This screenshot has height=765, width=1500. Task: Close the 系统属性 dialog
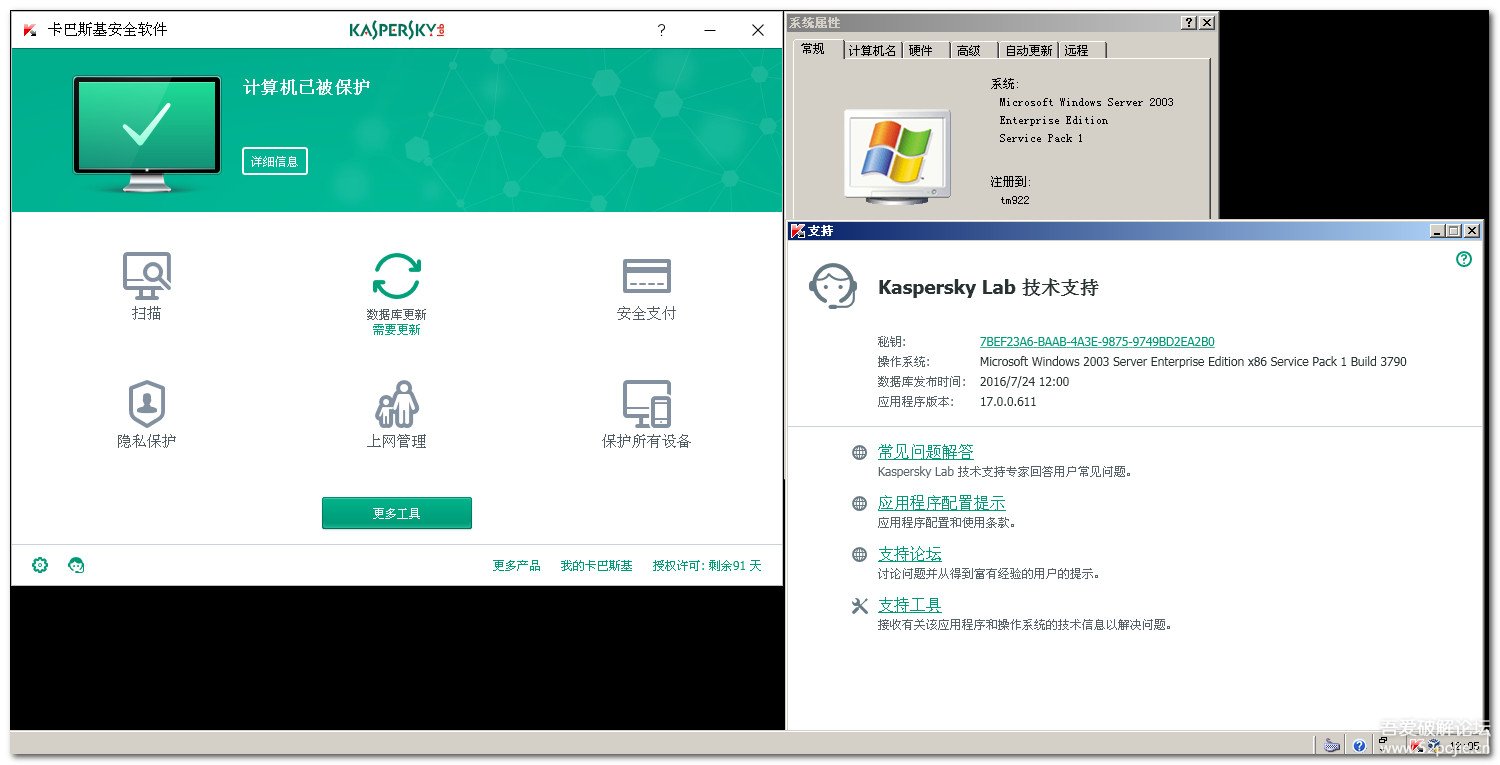(1207, 22)
